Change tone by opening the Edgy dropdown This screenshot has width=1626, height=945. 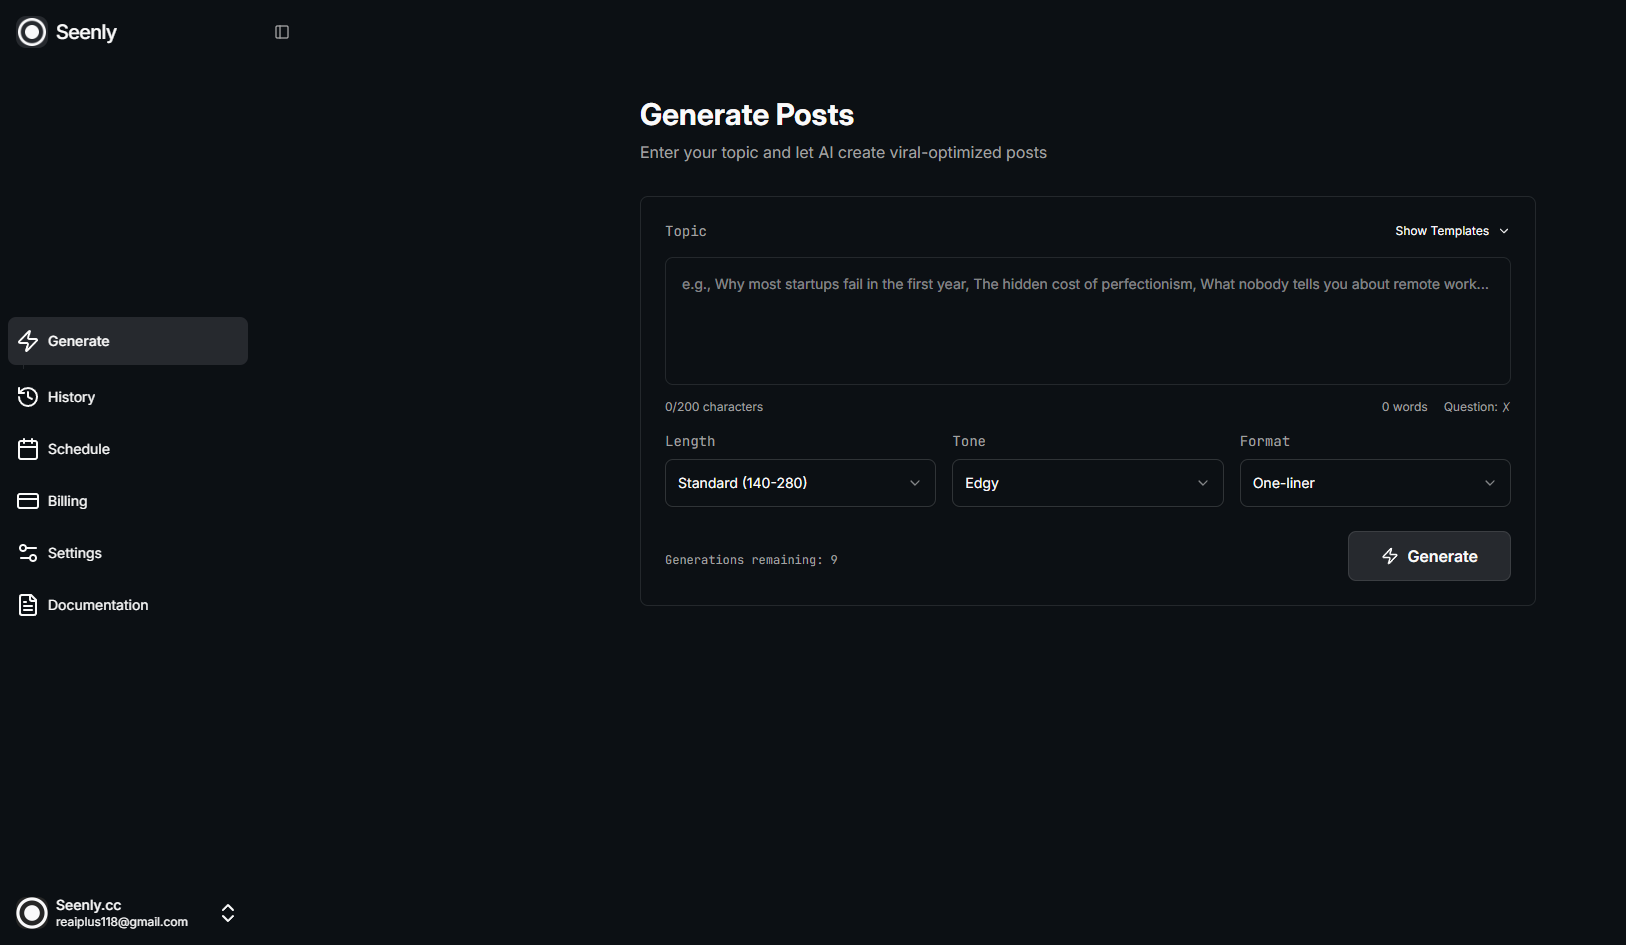click(1086, 483)
